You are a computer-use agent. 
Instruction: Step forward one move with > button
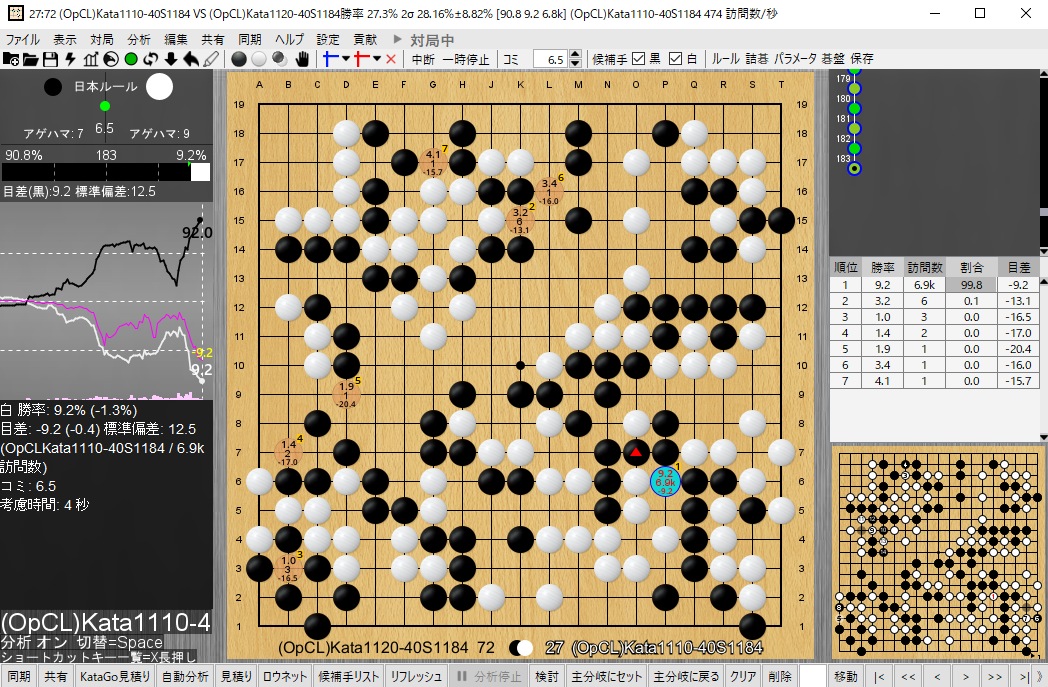[x=965, y=677]
